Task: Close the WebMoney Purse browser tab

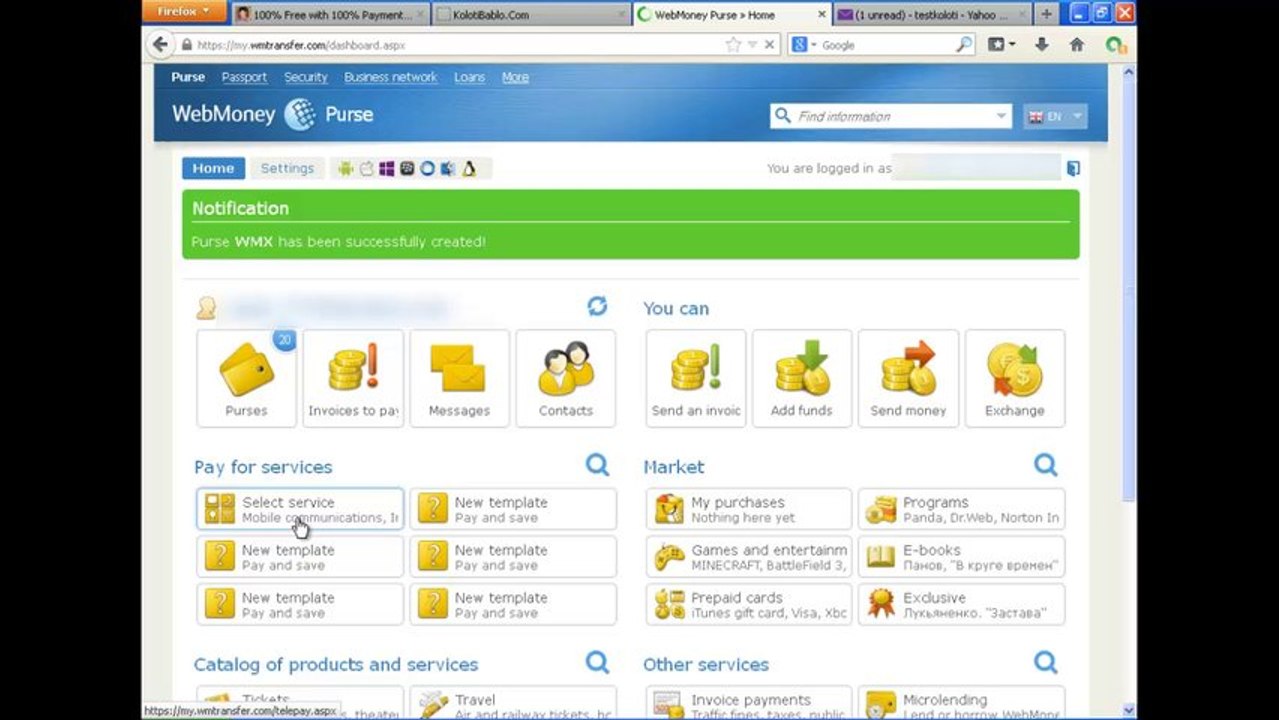Action: click(x=821, y=15)
